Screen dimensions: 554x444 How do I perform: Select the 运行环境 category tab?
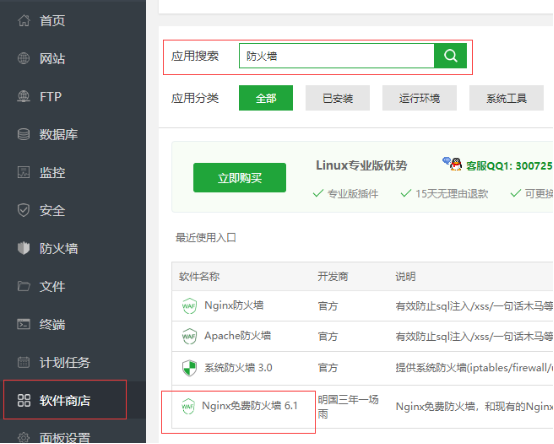[419, 98]
